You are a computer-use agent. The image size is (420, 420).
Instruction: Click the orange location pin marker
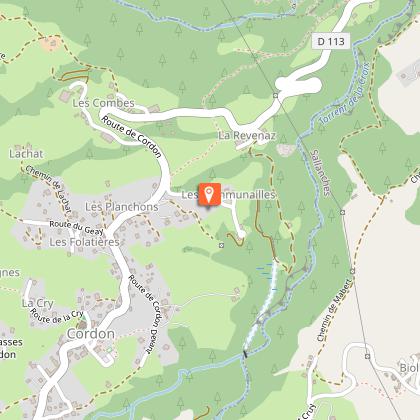tap(209, 194)
